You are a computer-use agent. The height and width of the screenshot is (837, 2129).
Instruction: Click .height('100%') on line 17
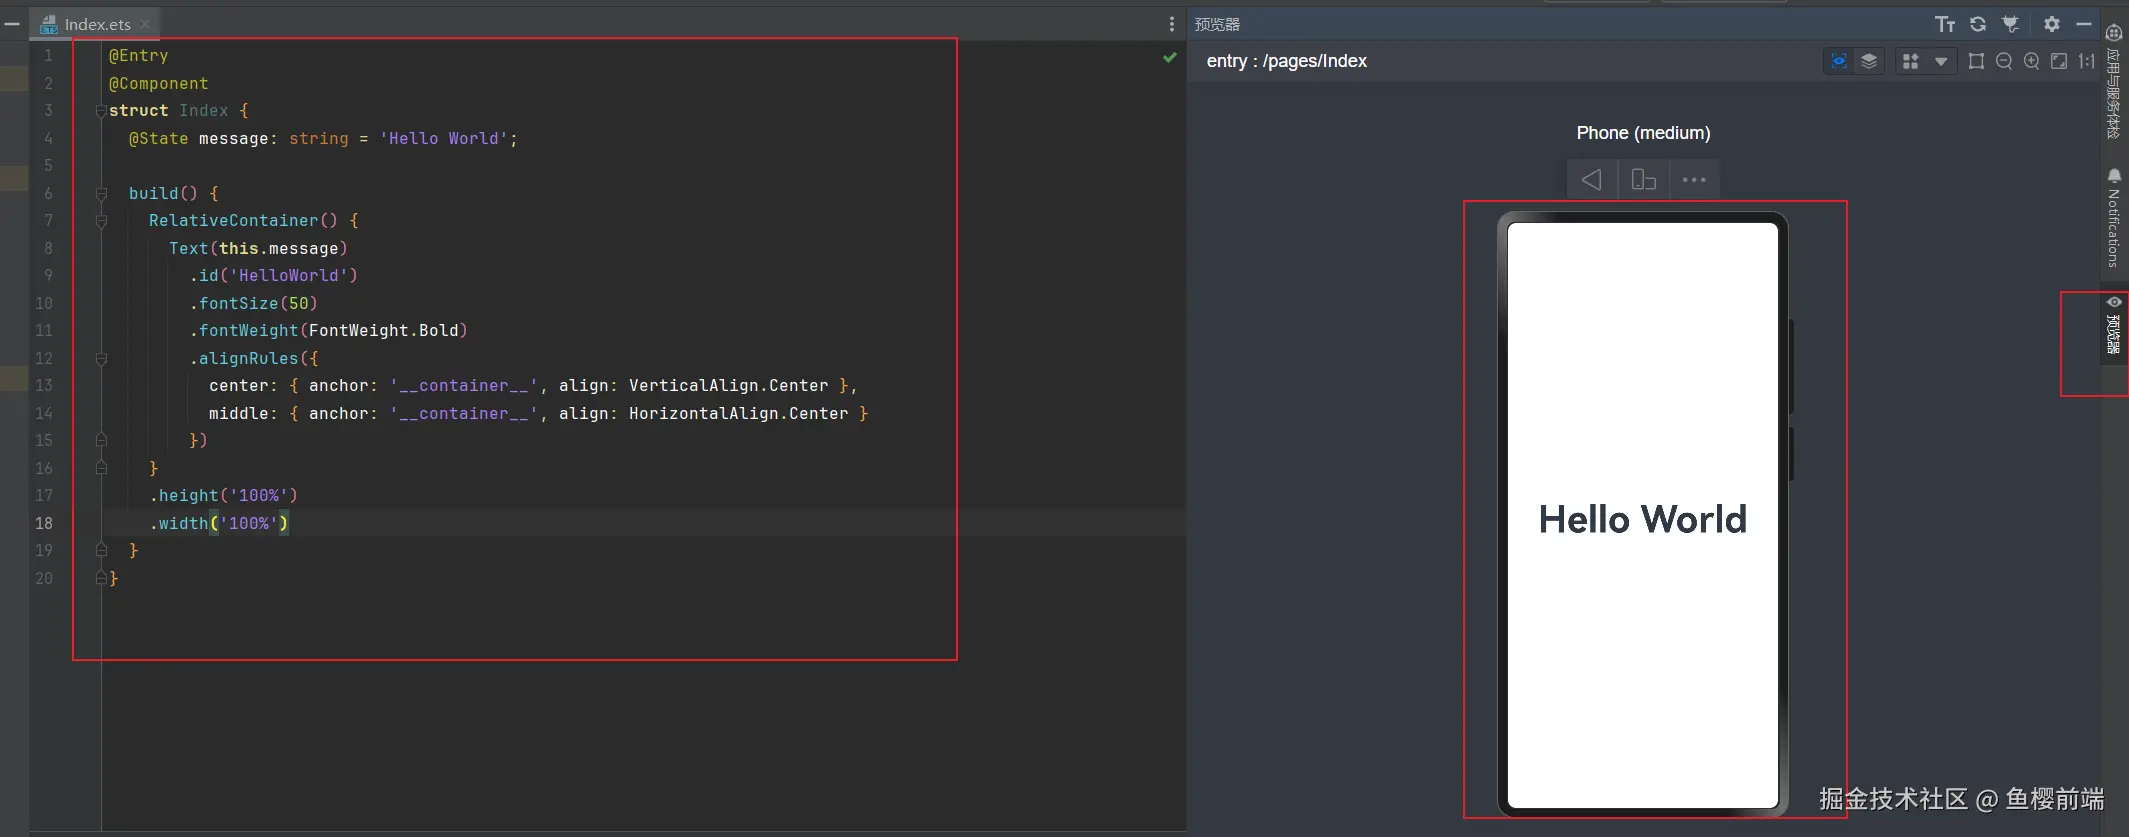click(x=223, y=496)
